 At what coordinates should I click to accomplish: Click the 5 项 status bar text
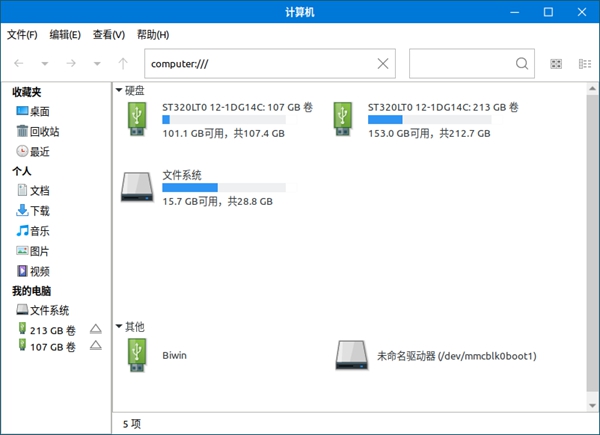[132, 424]
